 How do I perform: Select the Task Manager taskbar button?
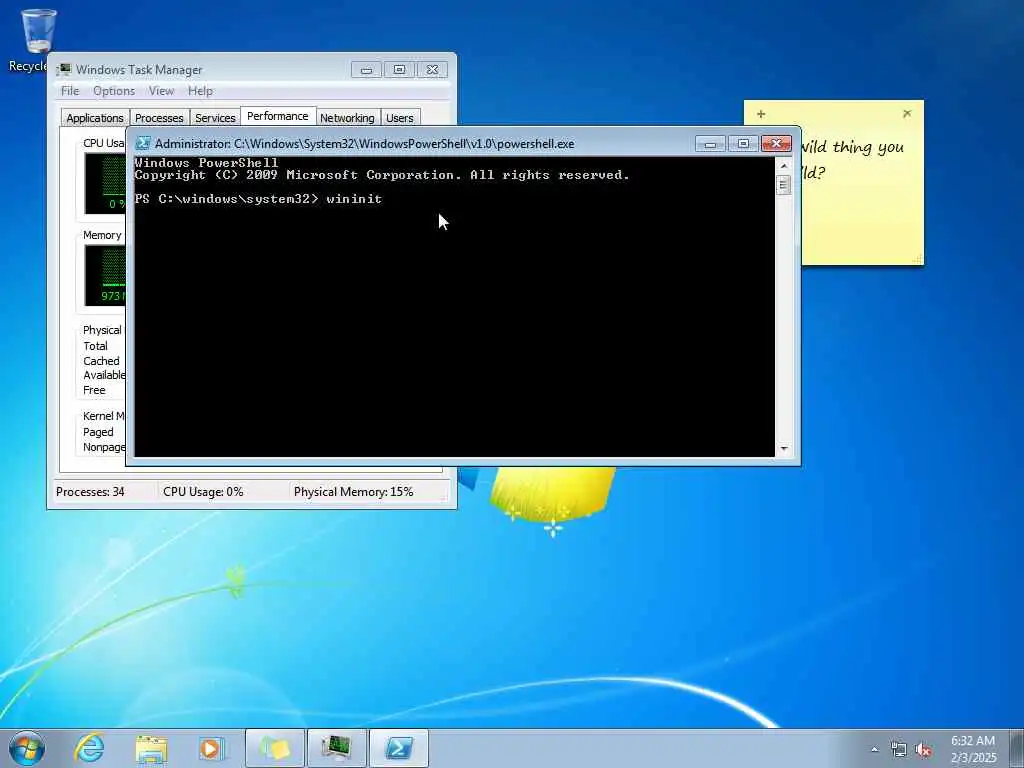pos(336,748)
